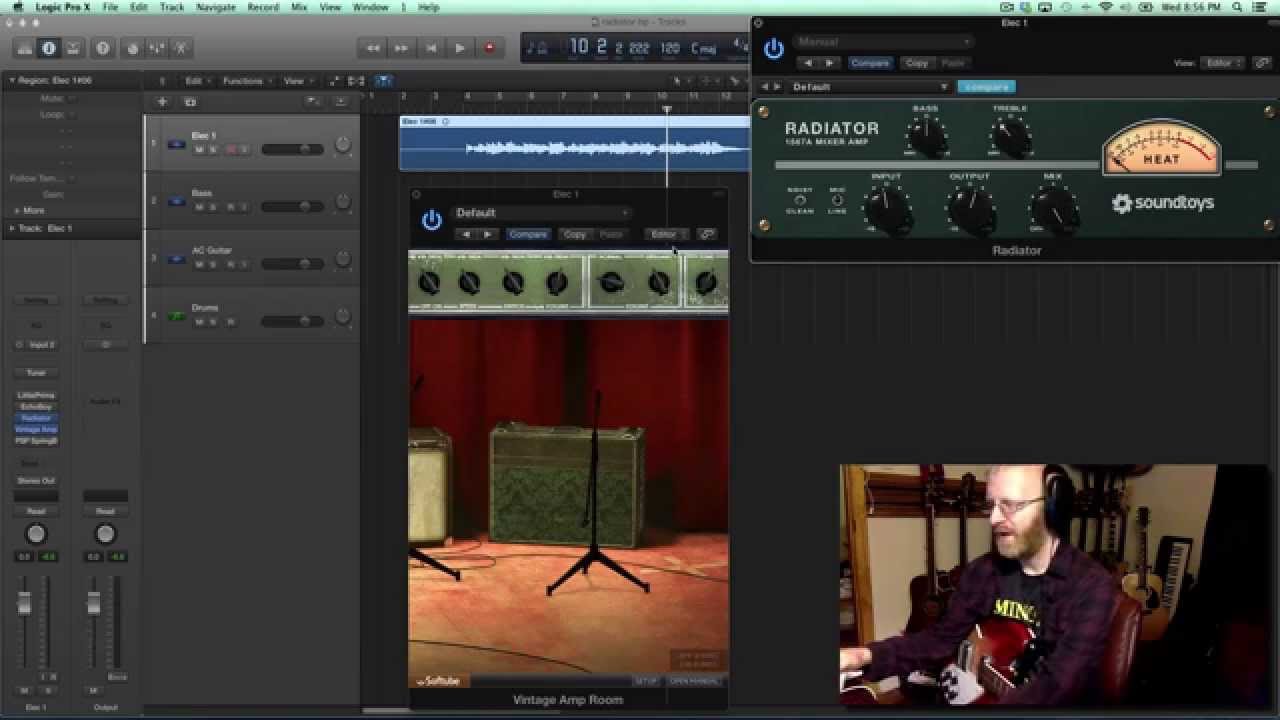Toggle power button of Radiator plugin
Image resolution: width=1280 pixels, height=720 pixels.
pyautogui.click(x=773, y=49)
